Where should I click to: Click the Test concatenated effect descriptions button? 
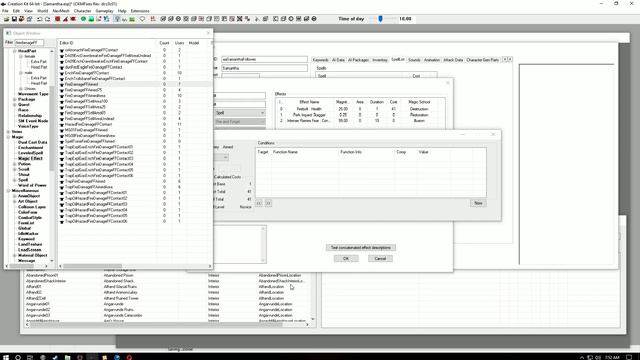[x=361, y=248]
